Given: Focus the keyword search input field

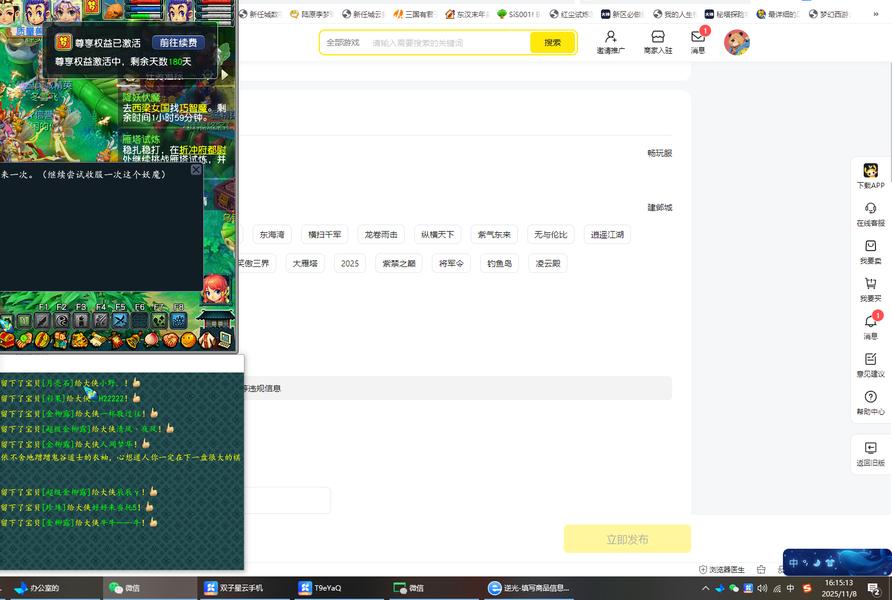Looking at the screenshot, I should (x=448, y=43).
